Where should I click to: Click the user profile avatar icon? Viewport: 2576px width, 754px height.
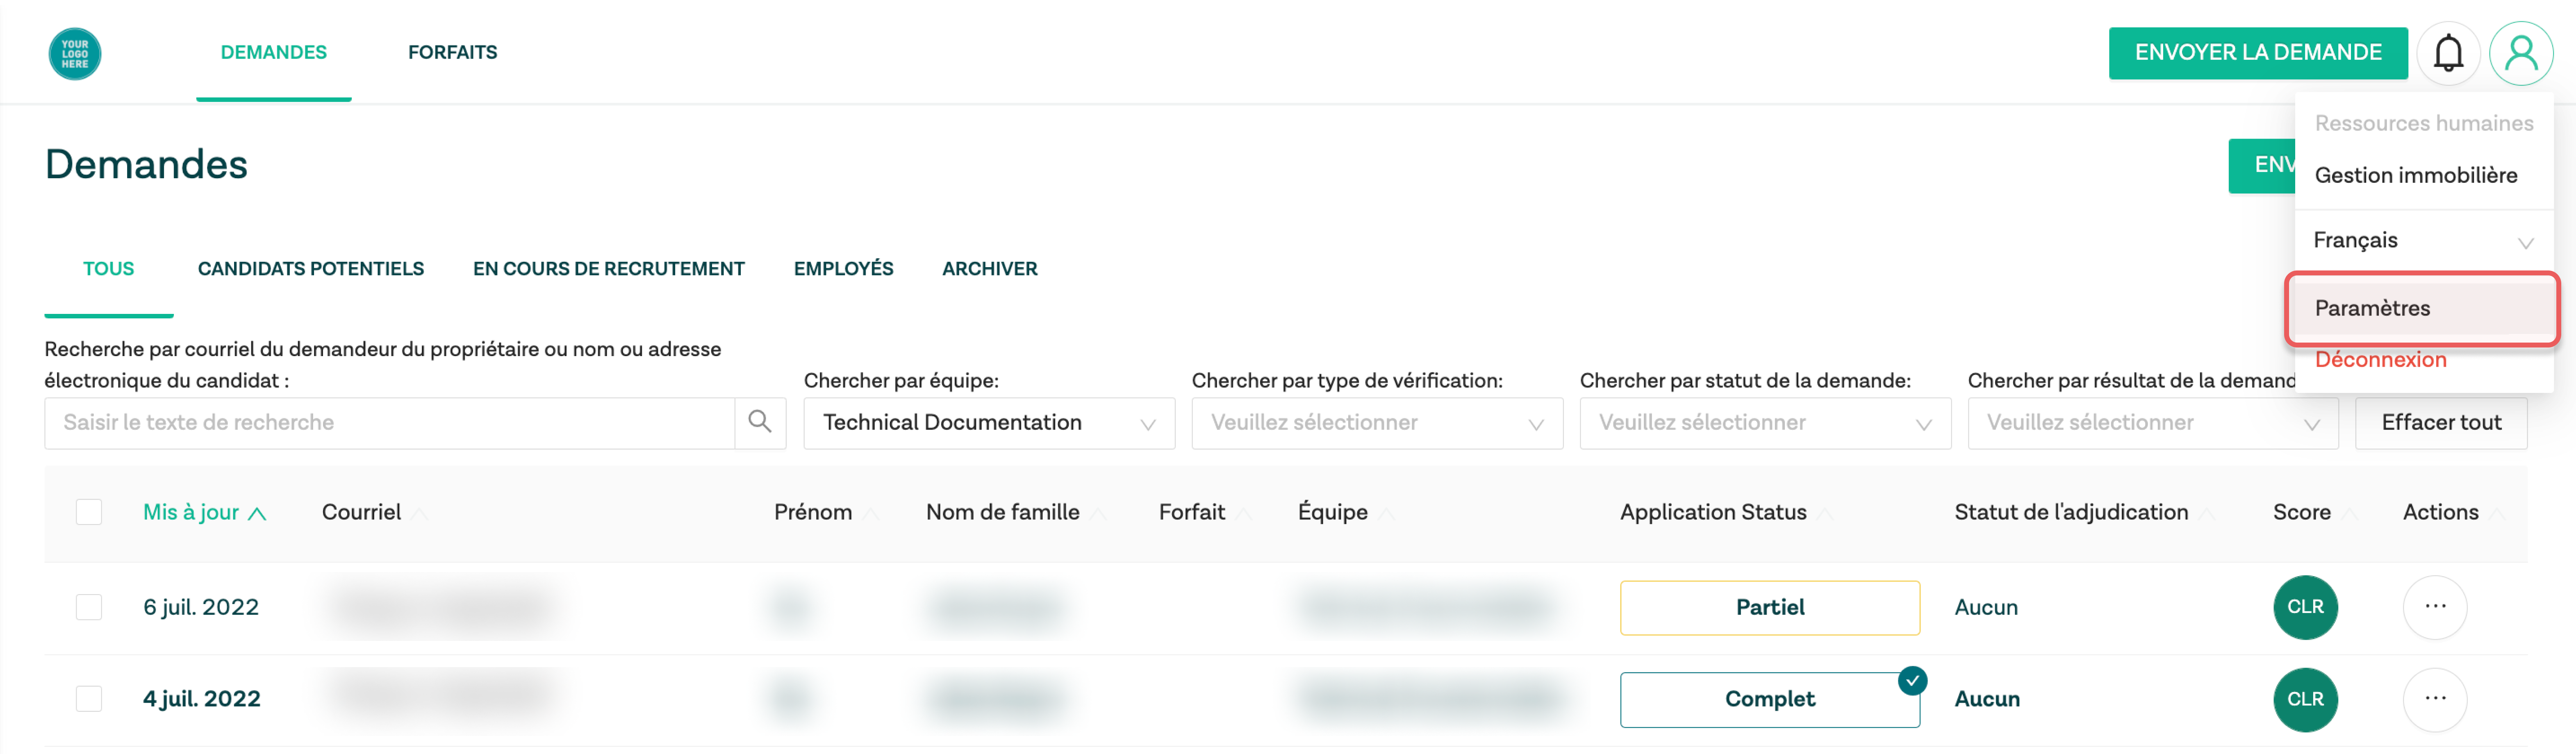(x=2521, y=53)
